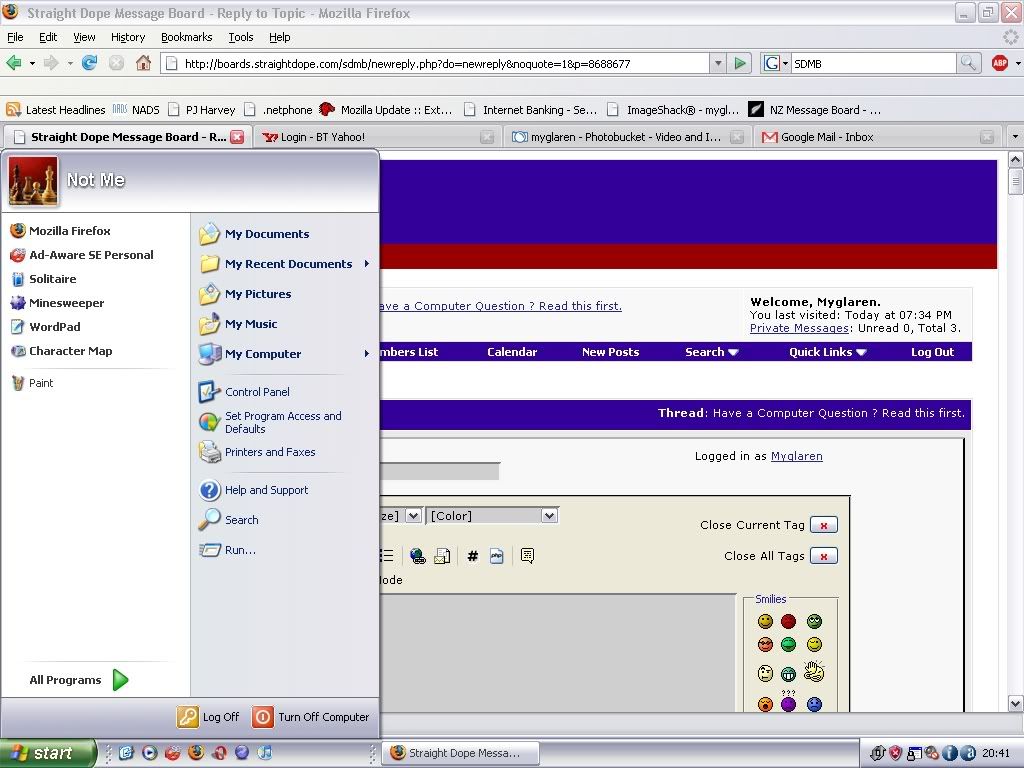Open My Music folder
This screenshot has height=768, width=1024.
pyautogui.click(x=238, y=324)
